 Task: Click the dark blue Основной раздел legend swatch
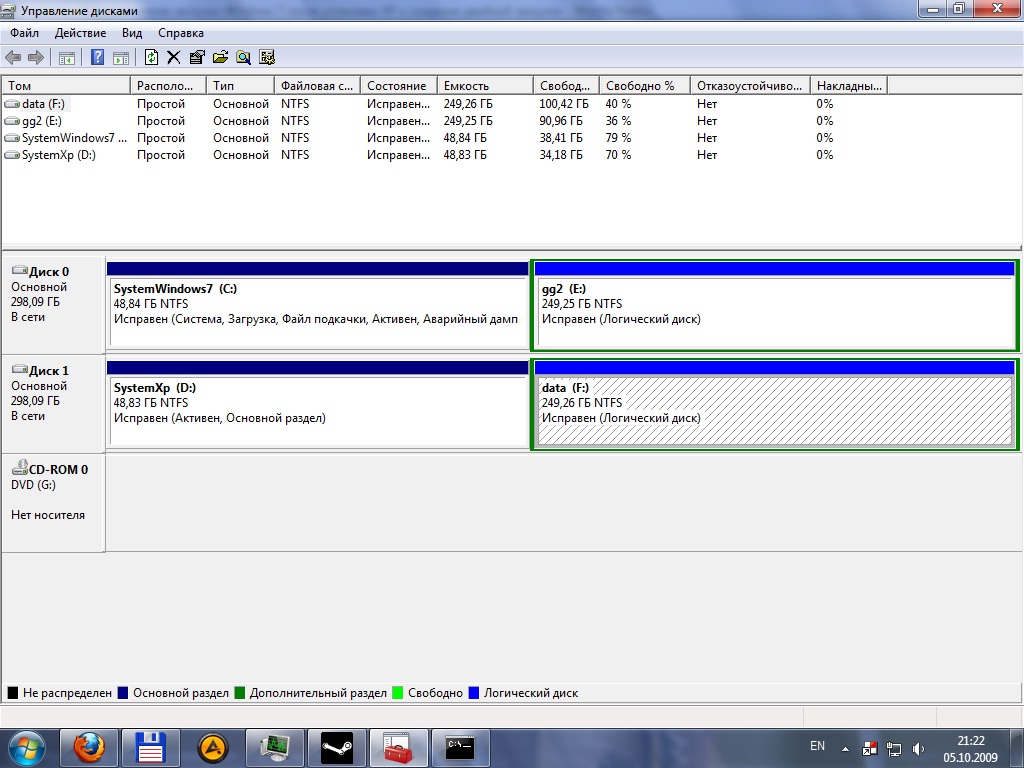pos(123,693)
